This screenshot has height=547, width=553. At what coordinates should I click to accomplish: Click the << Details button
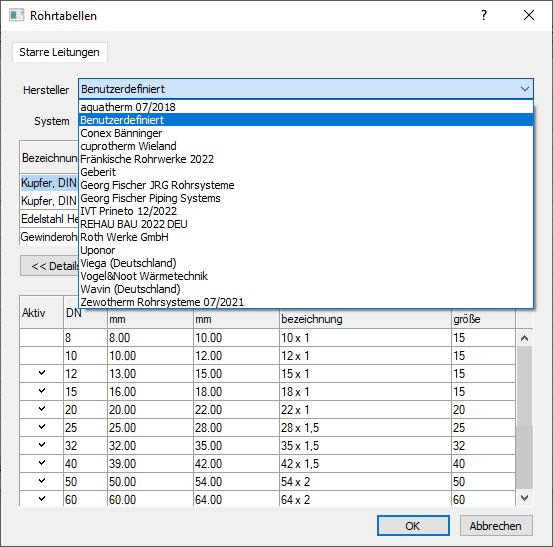click(49, 266)
